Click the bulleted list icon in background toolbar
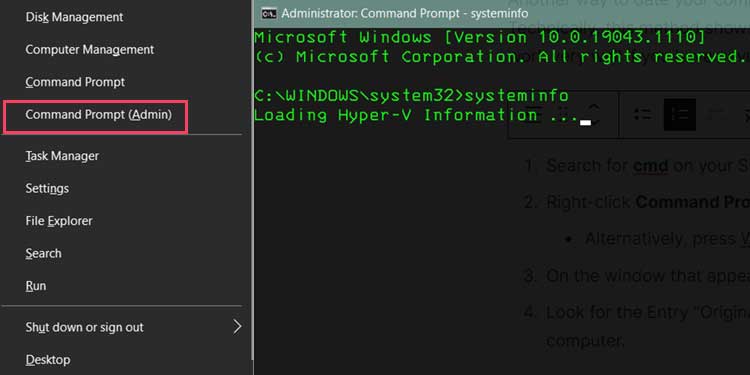750x375 pixels. [x=642, y=114]
